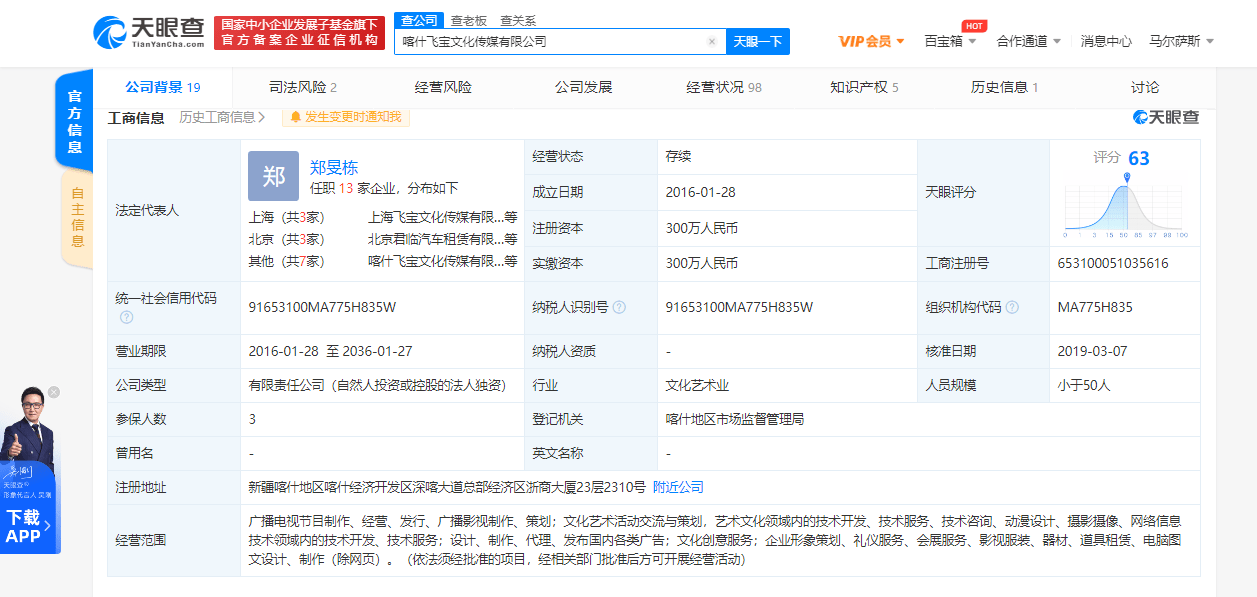Click the bell icon for change notification
This screenshot has height=597, width=1257.
[x=296, y=117]
